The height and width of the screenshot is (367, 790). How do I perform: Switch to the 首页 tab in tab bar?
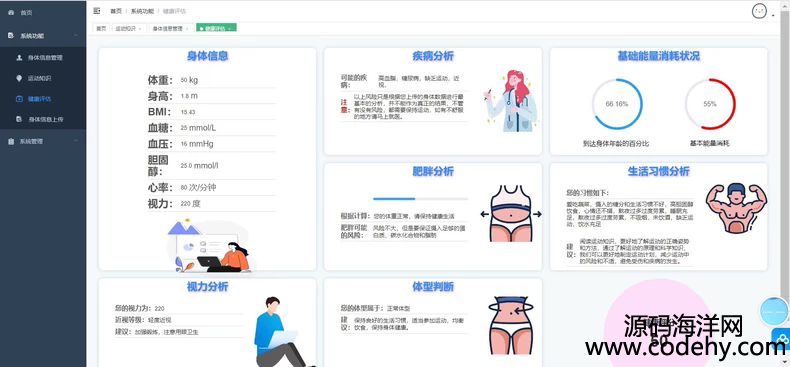(102, 29)
